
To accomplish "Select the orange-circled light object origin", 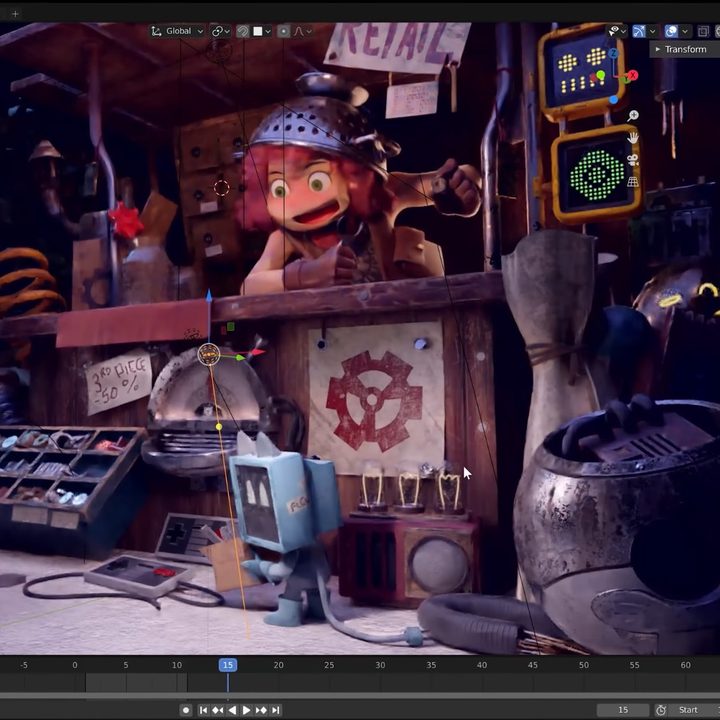I will [209, 354].
